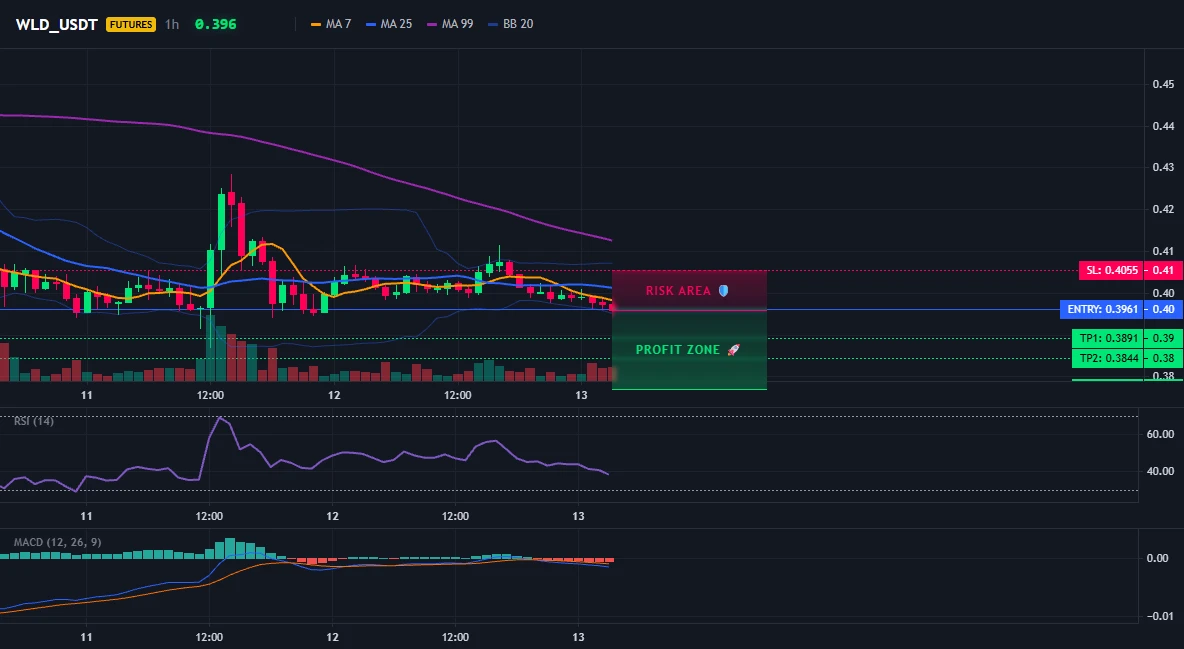This screenshot has height=649, width=1184.
Task: Click the TP1: 0.3891 price tag
Action: [1108, 338]
